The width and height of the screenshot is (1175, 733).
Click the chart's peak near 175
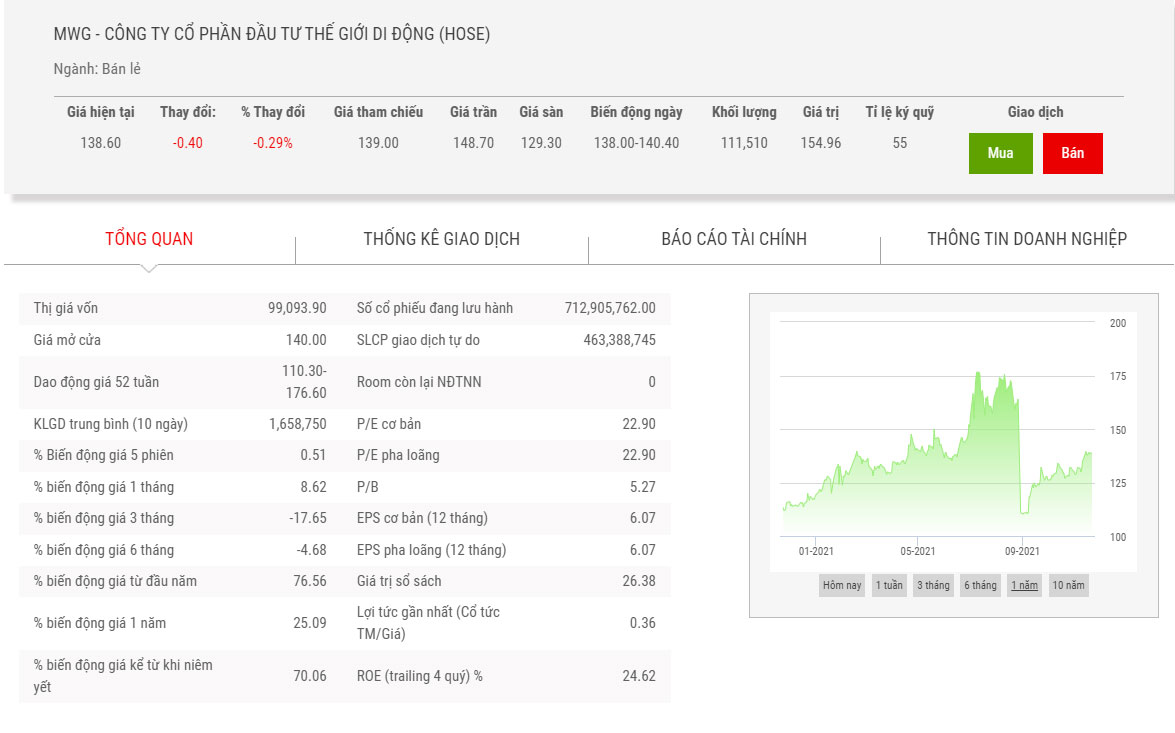976,374
